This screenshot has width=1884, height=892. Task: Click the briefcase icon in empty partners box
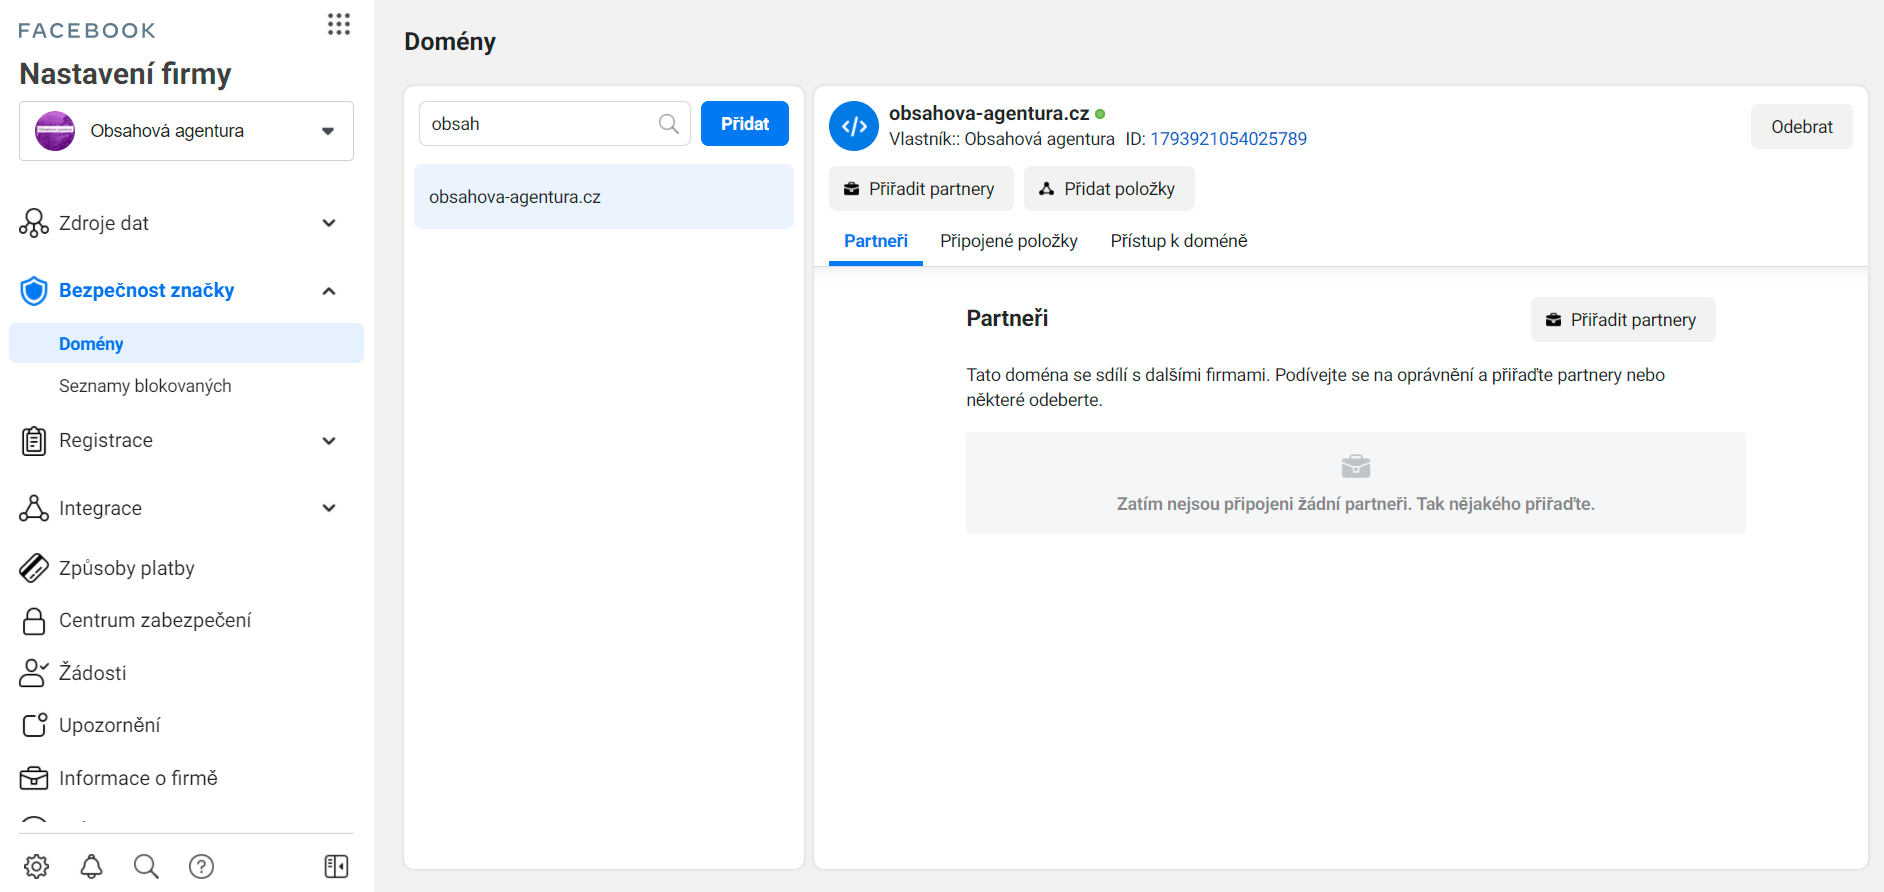(x=1356, y=466)
